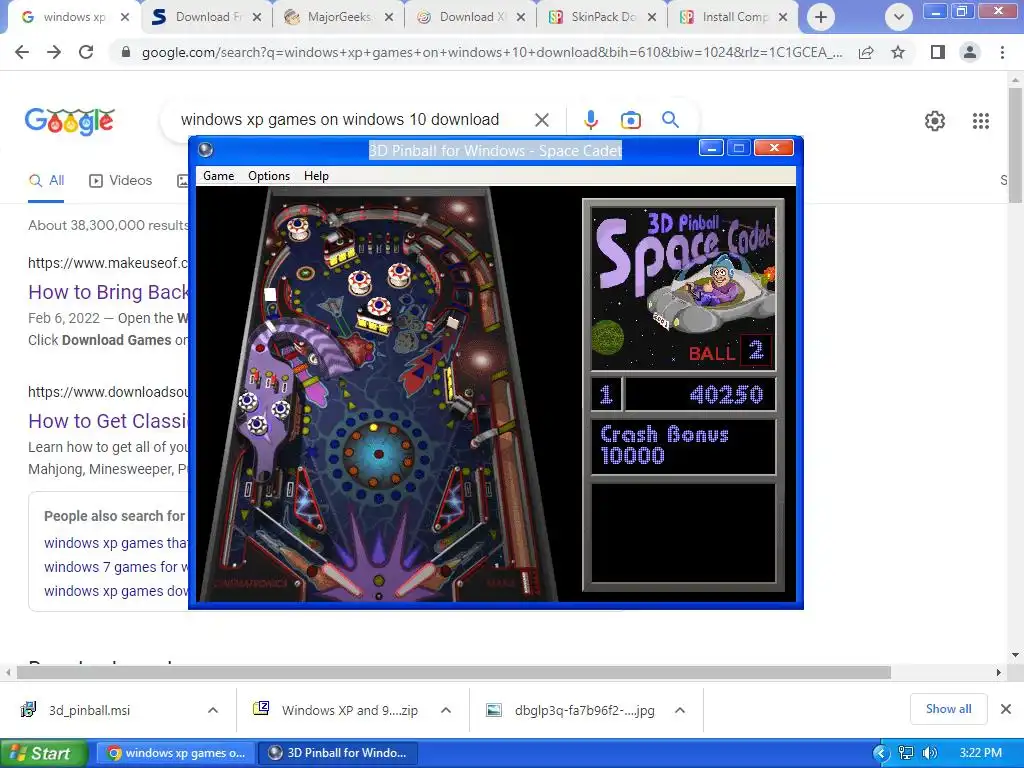Close the downloads bar

tap(1006, 709)
